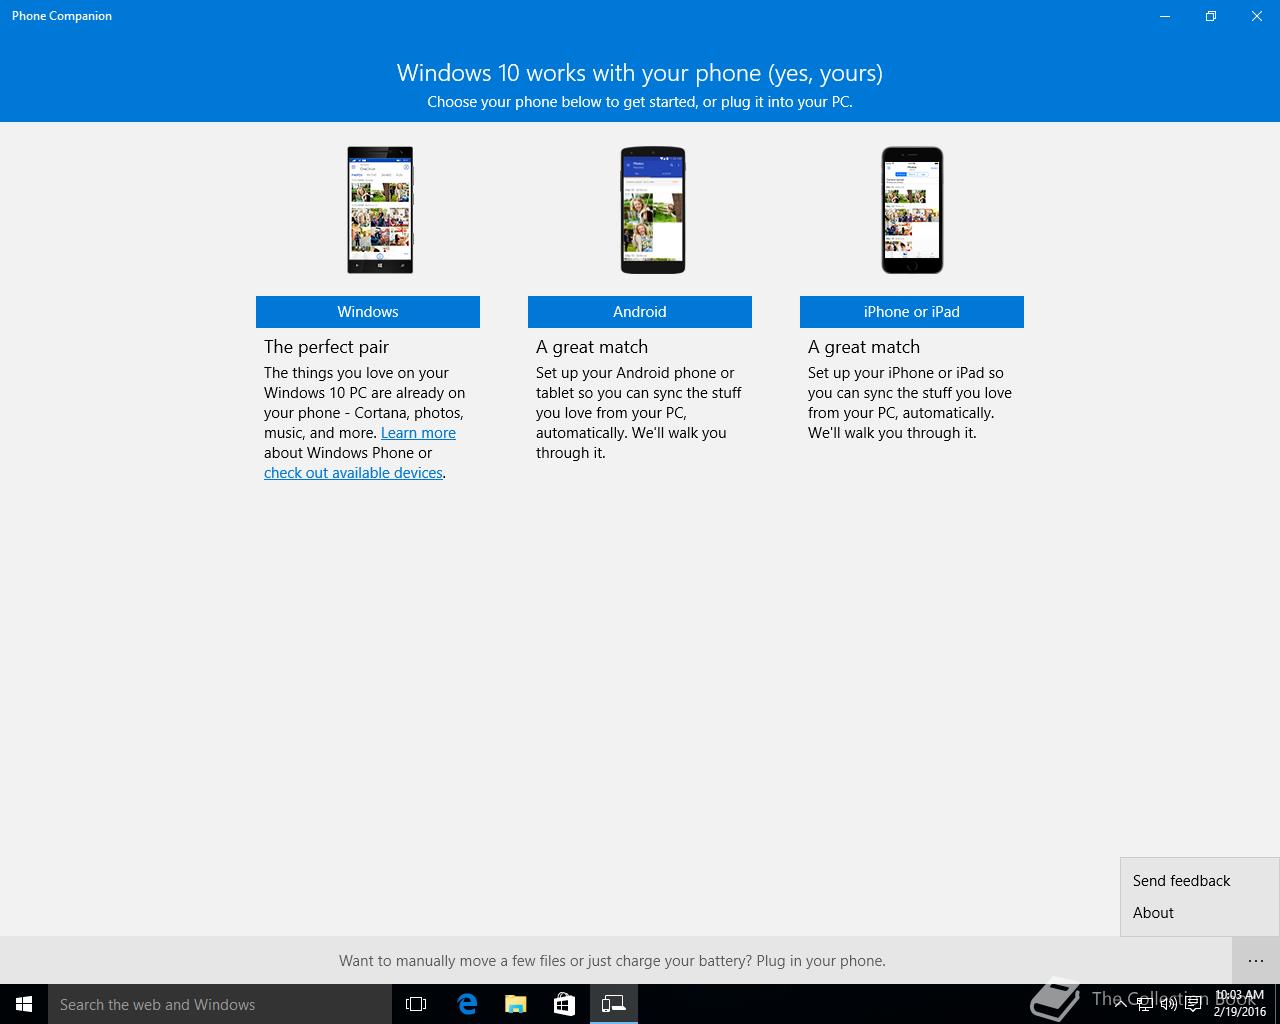Click the heading "The perfect pair"

tap(326, 347)
